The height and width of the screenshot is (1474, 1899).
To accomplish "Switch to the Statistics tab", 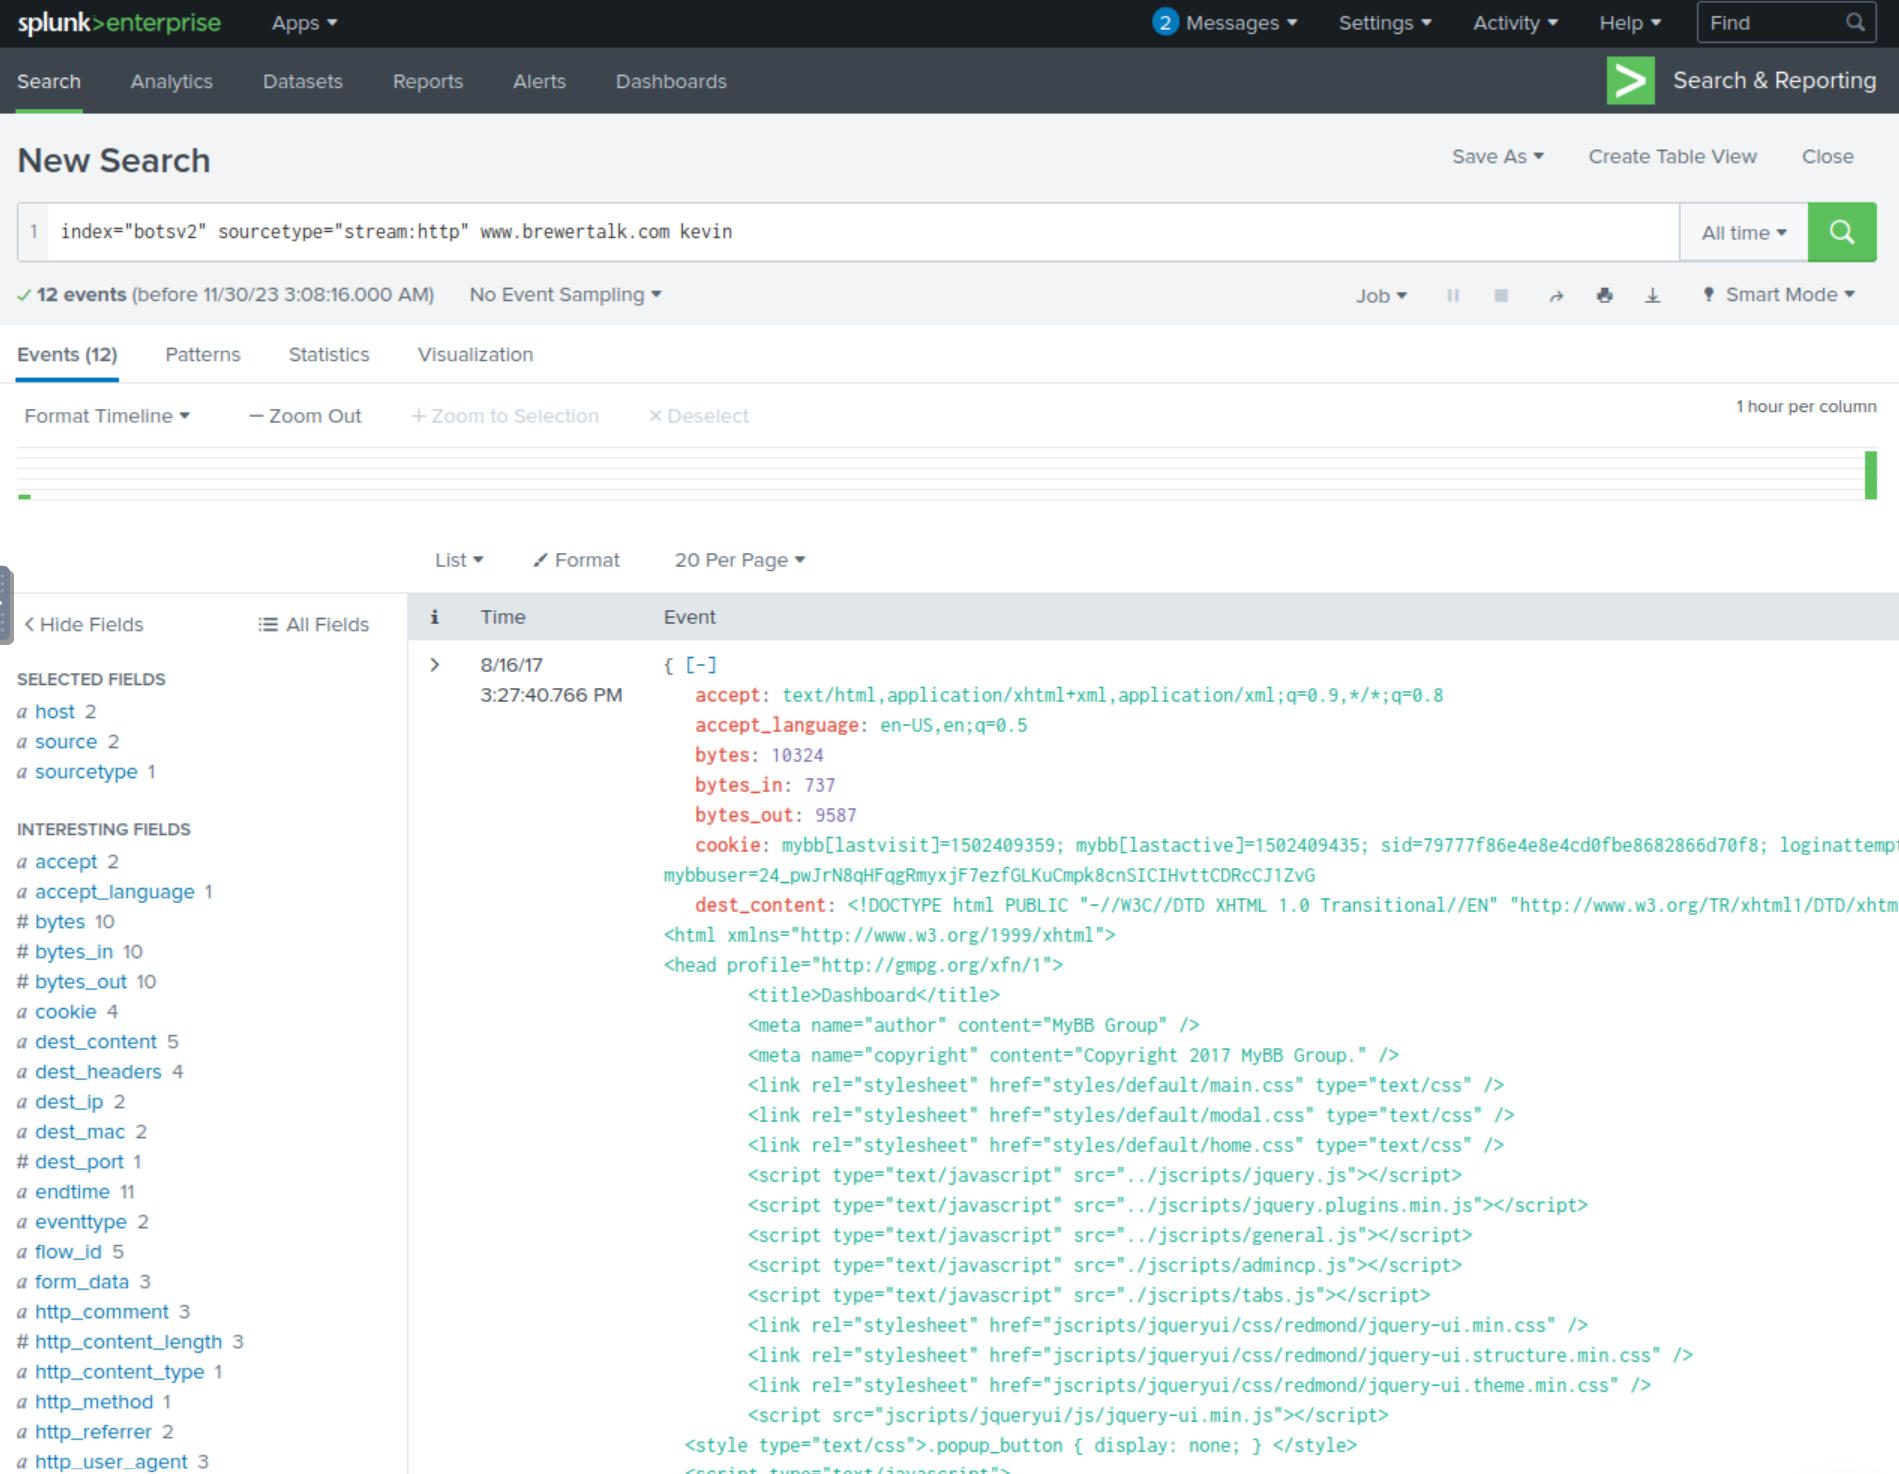I will [x=328, y=354].
